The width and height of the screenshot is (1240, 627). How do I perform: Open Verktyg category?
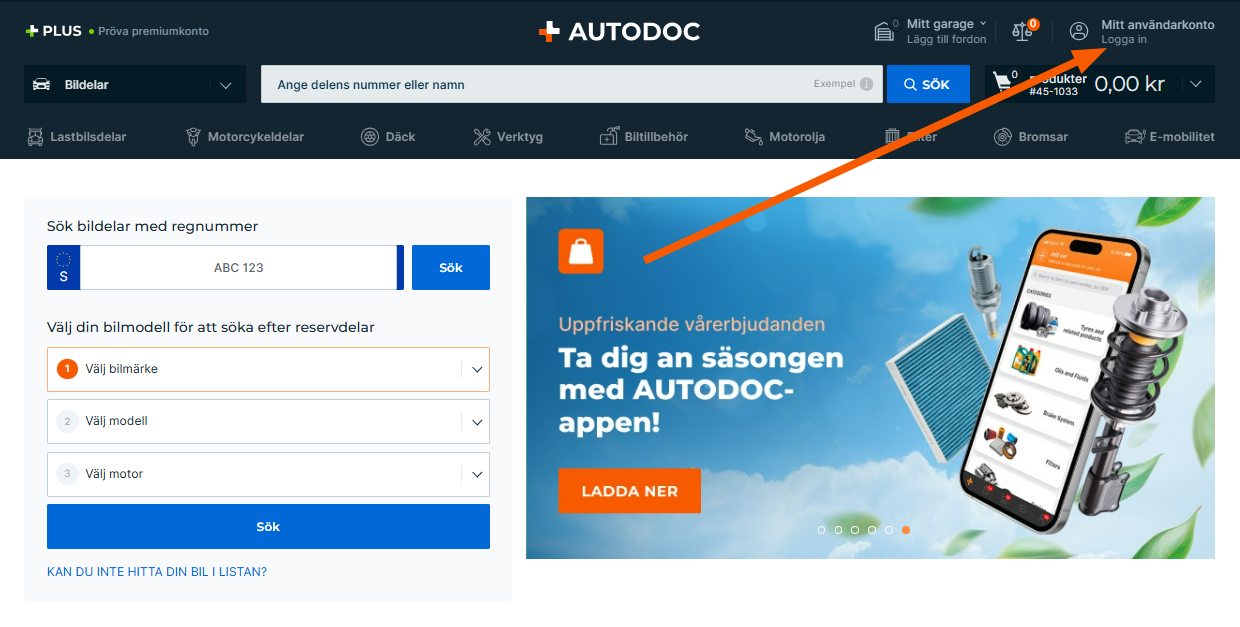[508, 136]
